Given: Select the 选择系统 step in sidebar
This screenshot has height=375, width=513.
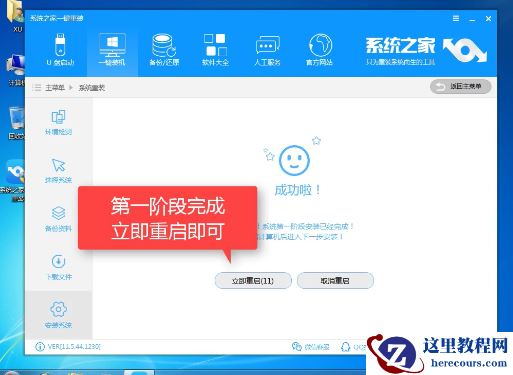Looking at the screenshot, I should pyautogui.click(x=58, y=170).
